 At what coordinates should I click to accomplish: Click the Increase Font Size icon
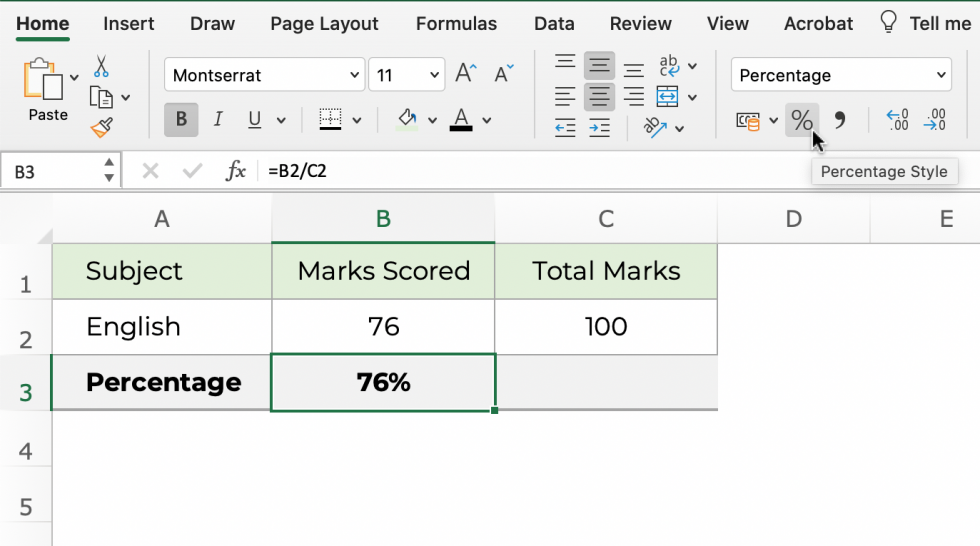465,74
